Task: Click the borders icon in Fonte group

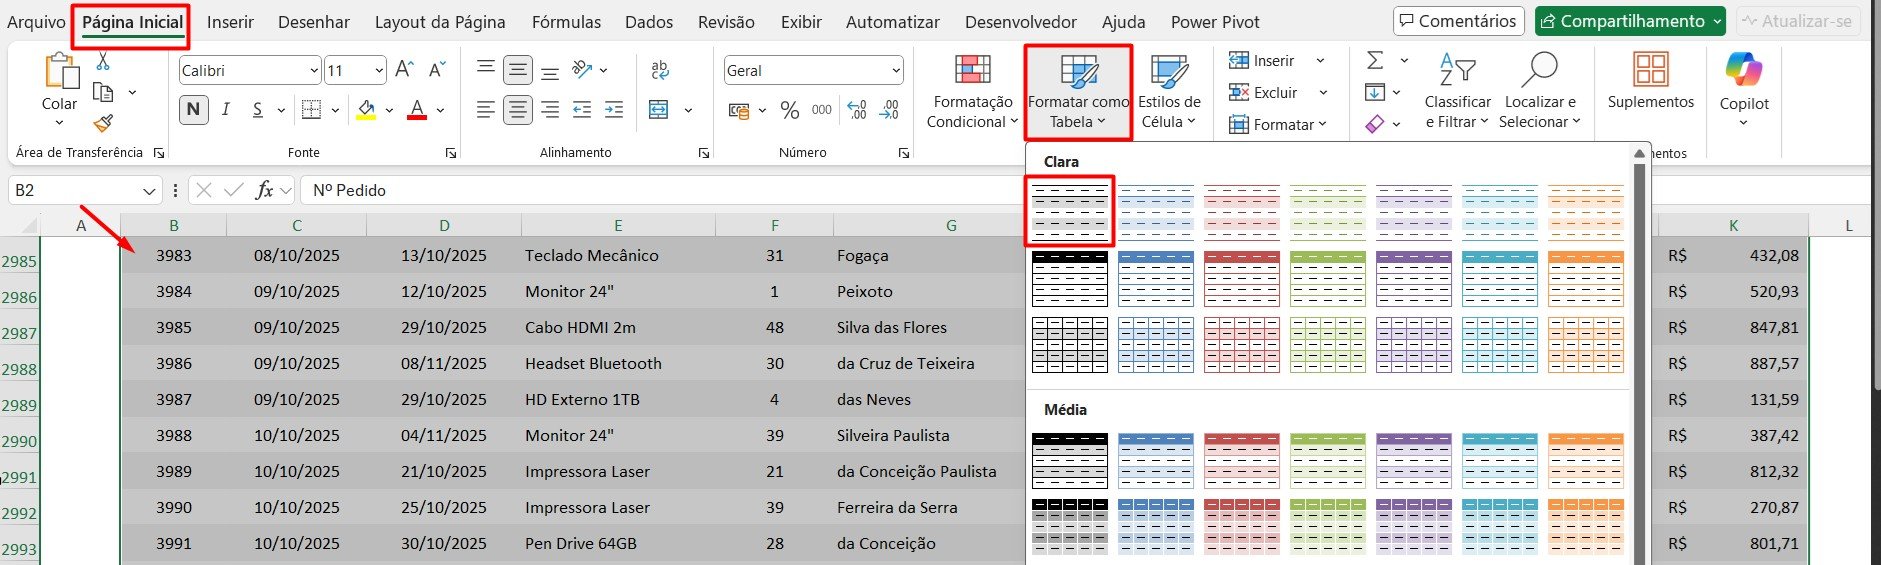Action: 312,110
